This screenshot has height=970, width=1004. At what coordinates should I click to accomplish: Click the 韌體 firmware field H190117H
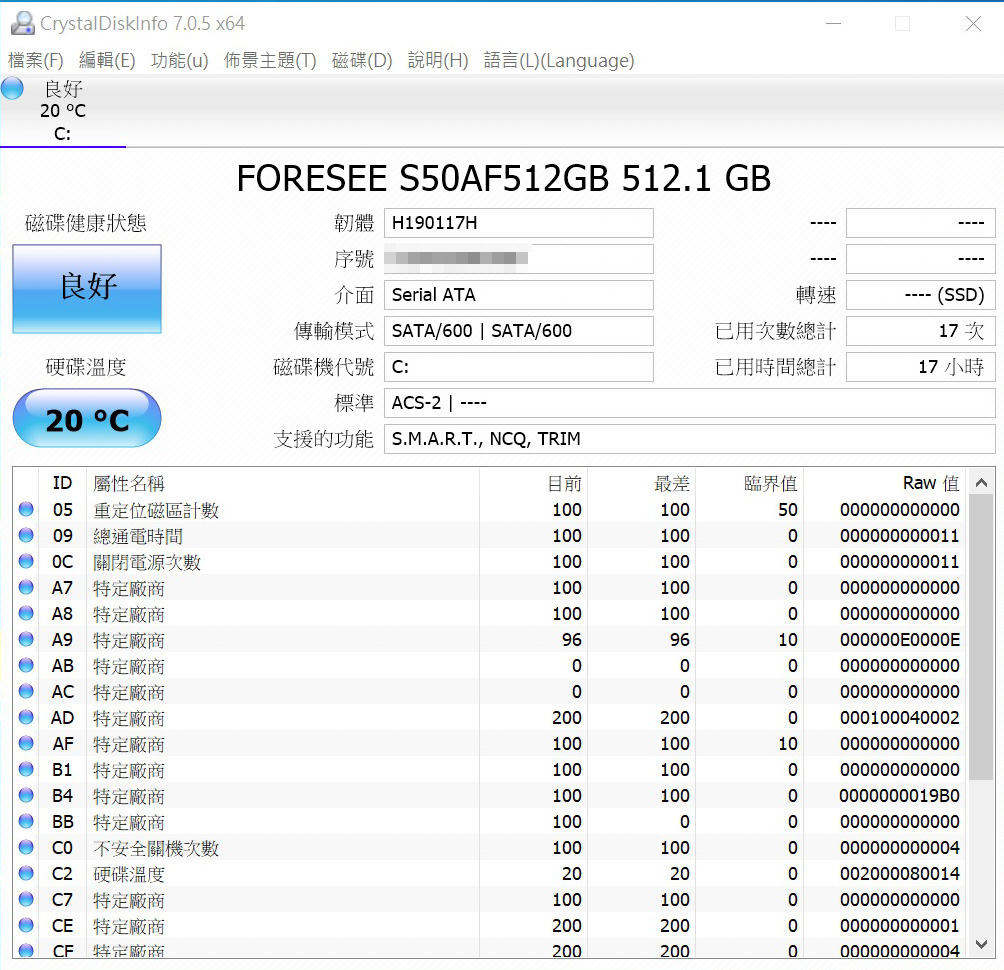[518, 223]
